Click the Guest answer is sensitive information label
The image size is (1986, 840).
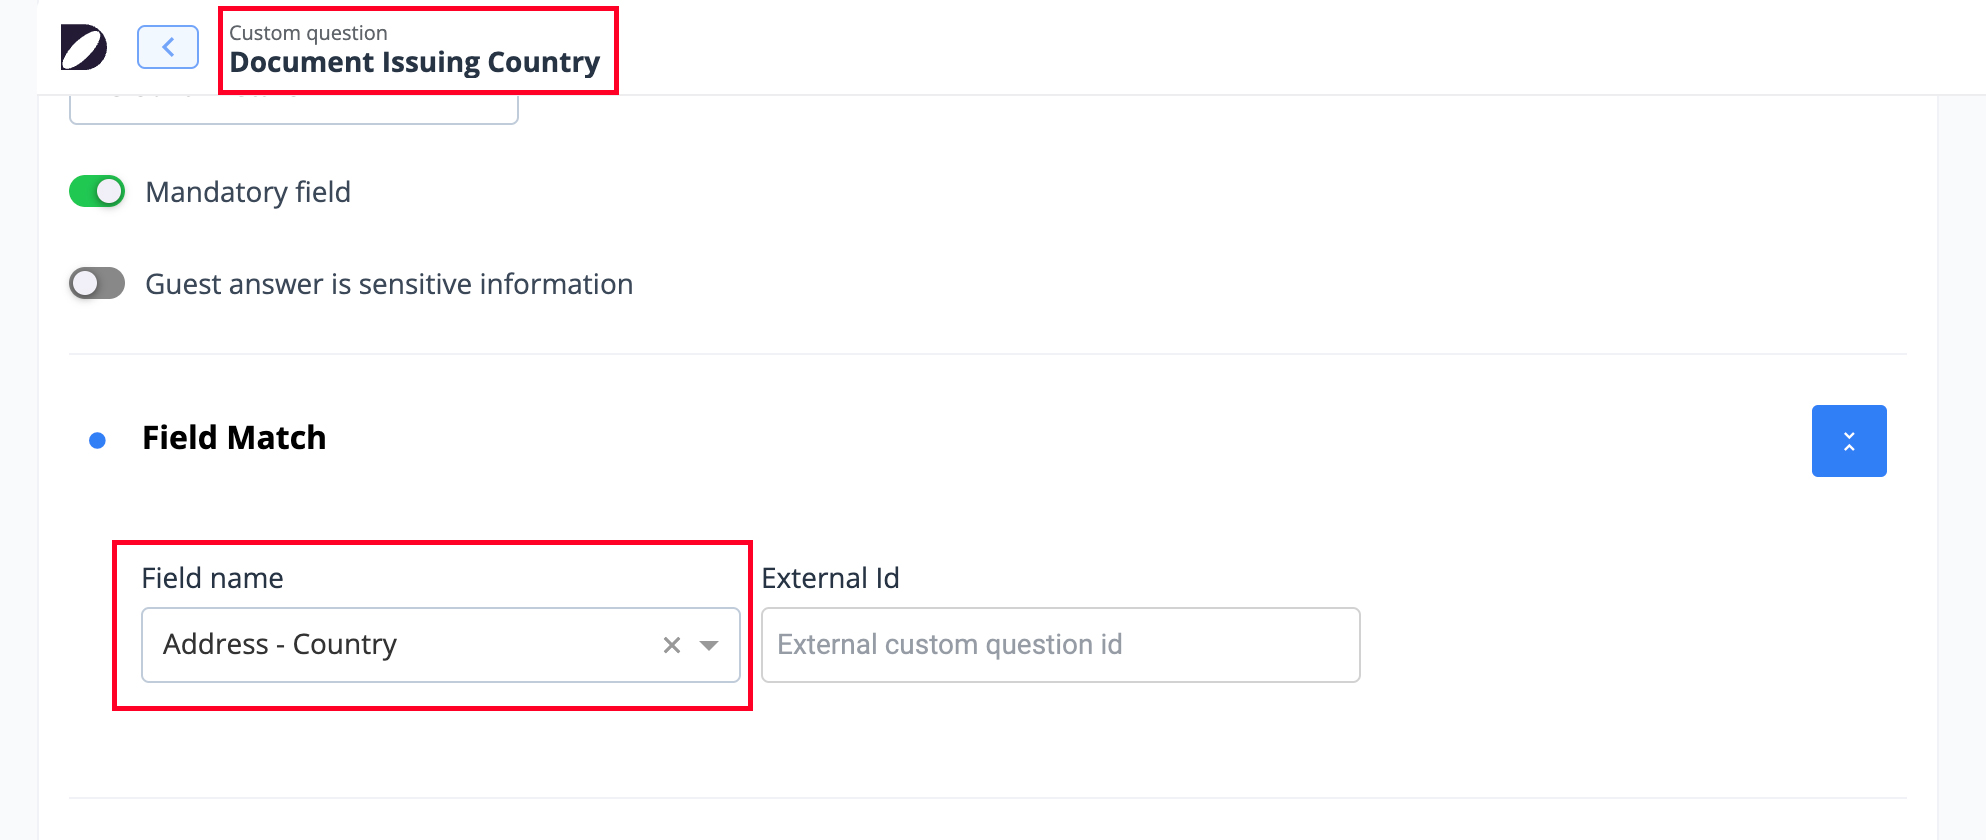point(389,284)
